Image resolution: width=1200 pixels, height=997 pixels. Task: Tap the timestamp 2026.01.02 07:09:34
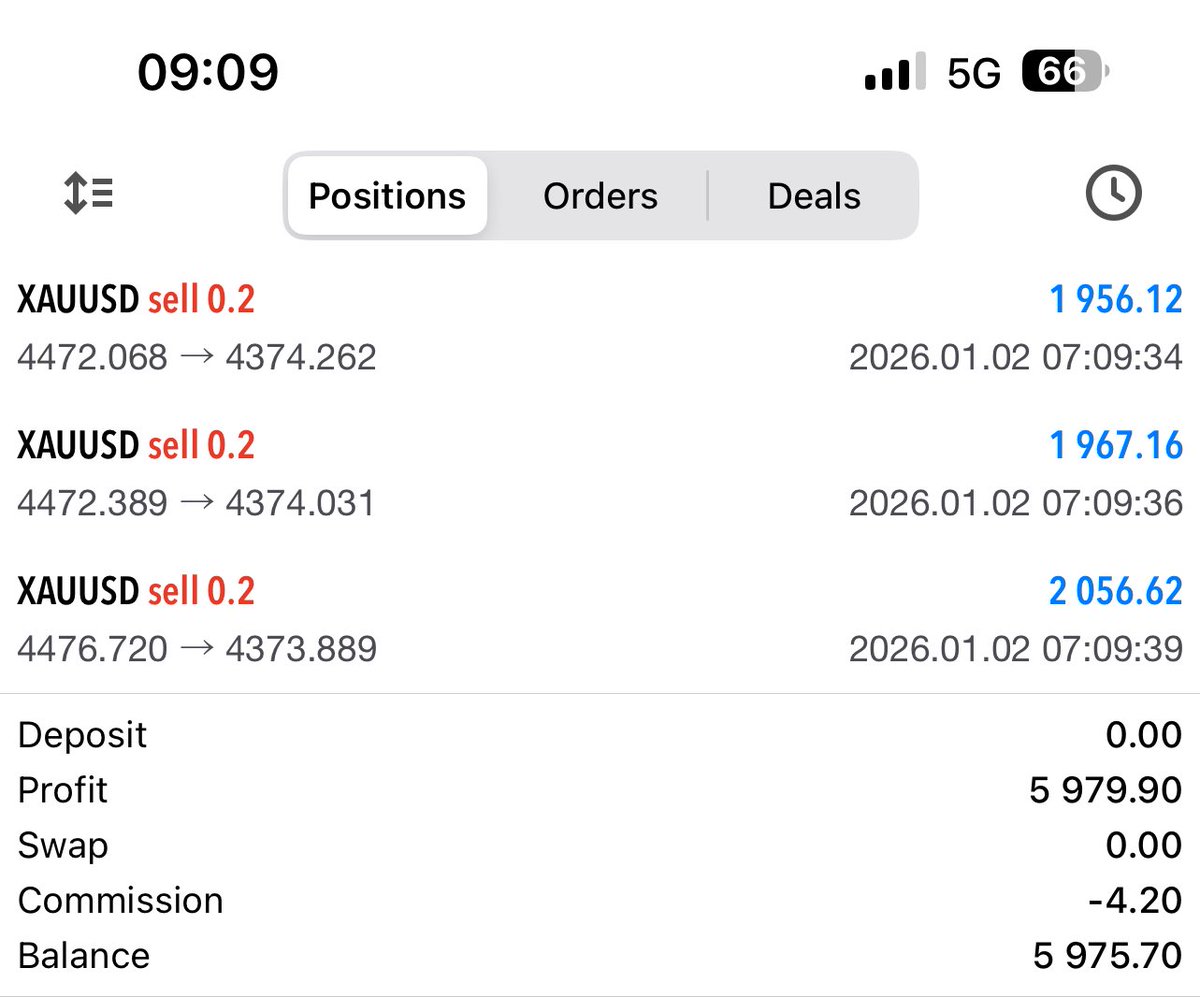coord(1015,357)
